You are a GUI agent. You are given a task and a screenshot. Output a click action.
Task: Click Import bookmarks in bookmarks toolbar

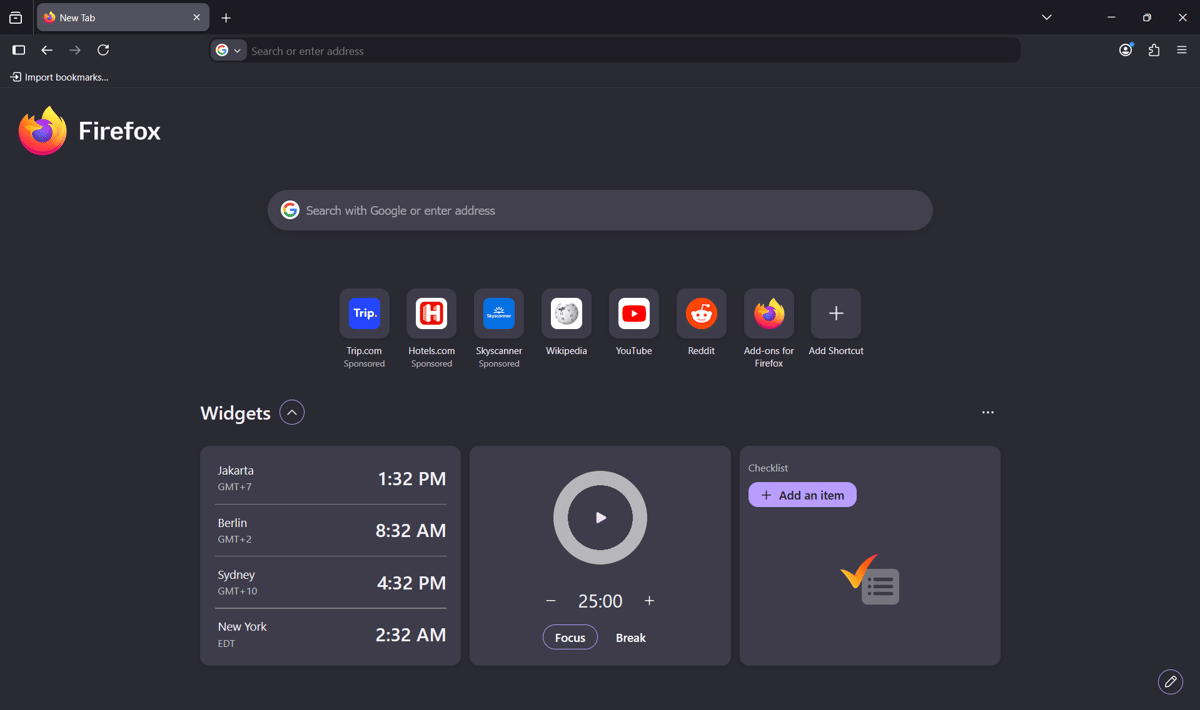click(59, 77)
